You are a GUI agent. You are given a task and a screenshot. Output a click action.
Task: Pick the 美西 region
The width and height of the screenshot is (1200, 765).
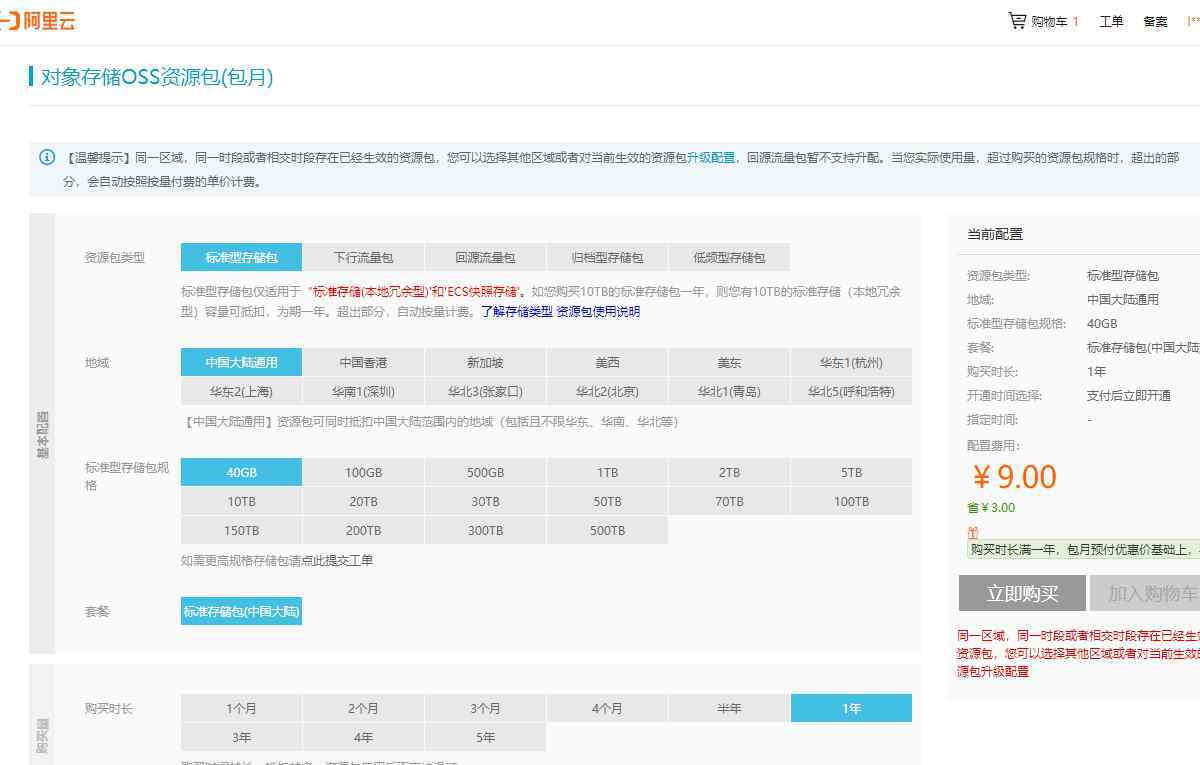pos(607,362)
